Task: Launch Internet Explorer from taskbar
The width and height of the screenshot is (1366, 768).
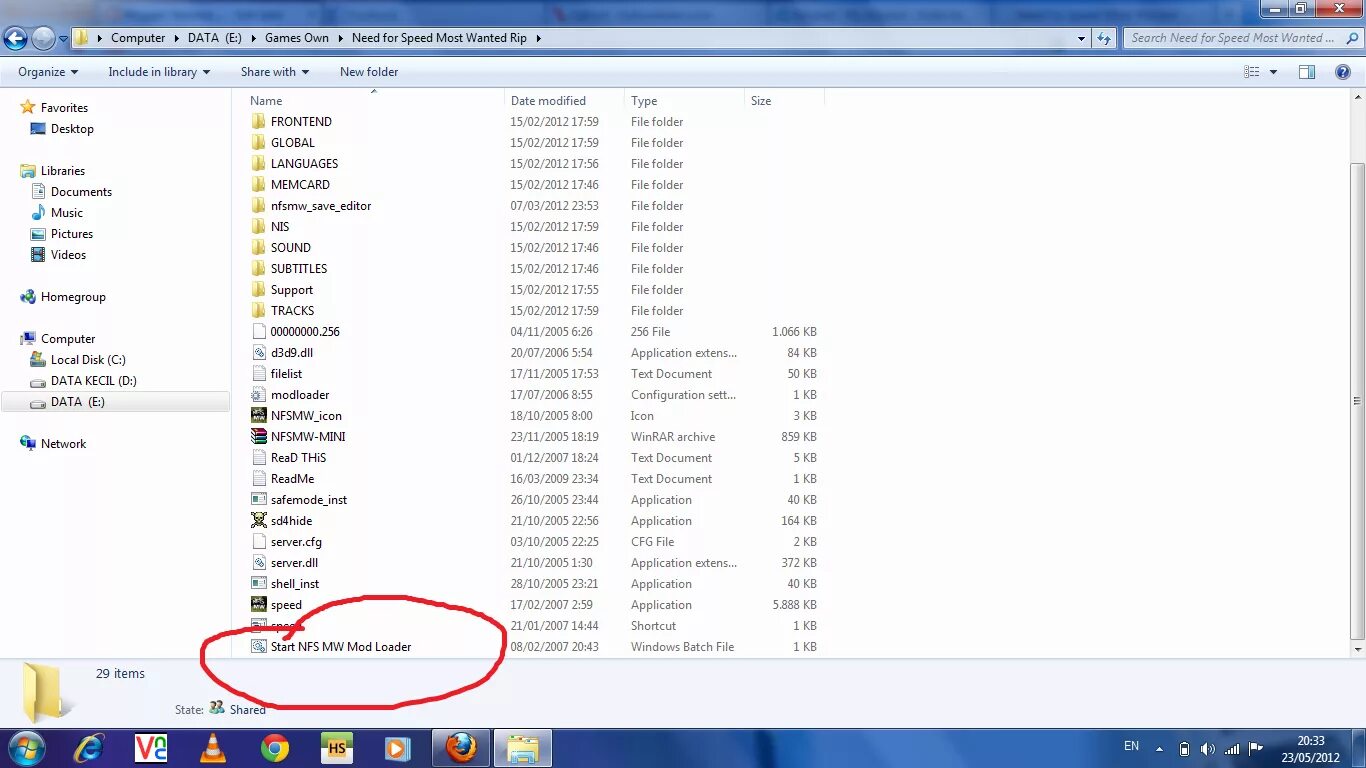Action: (89, 748)
